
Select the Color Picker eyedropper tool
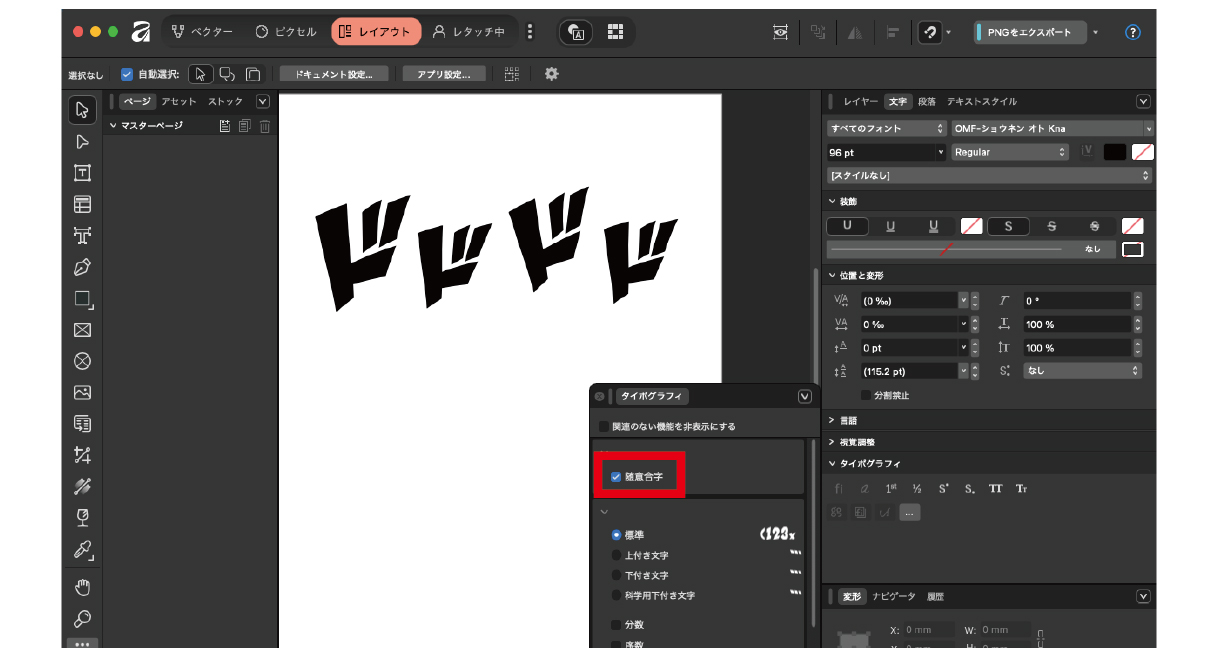[x=83, y=550]
